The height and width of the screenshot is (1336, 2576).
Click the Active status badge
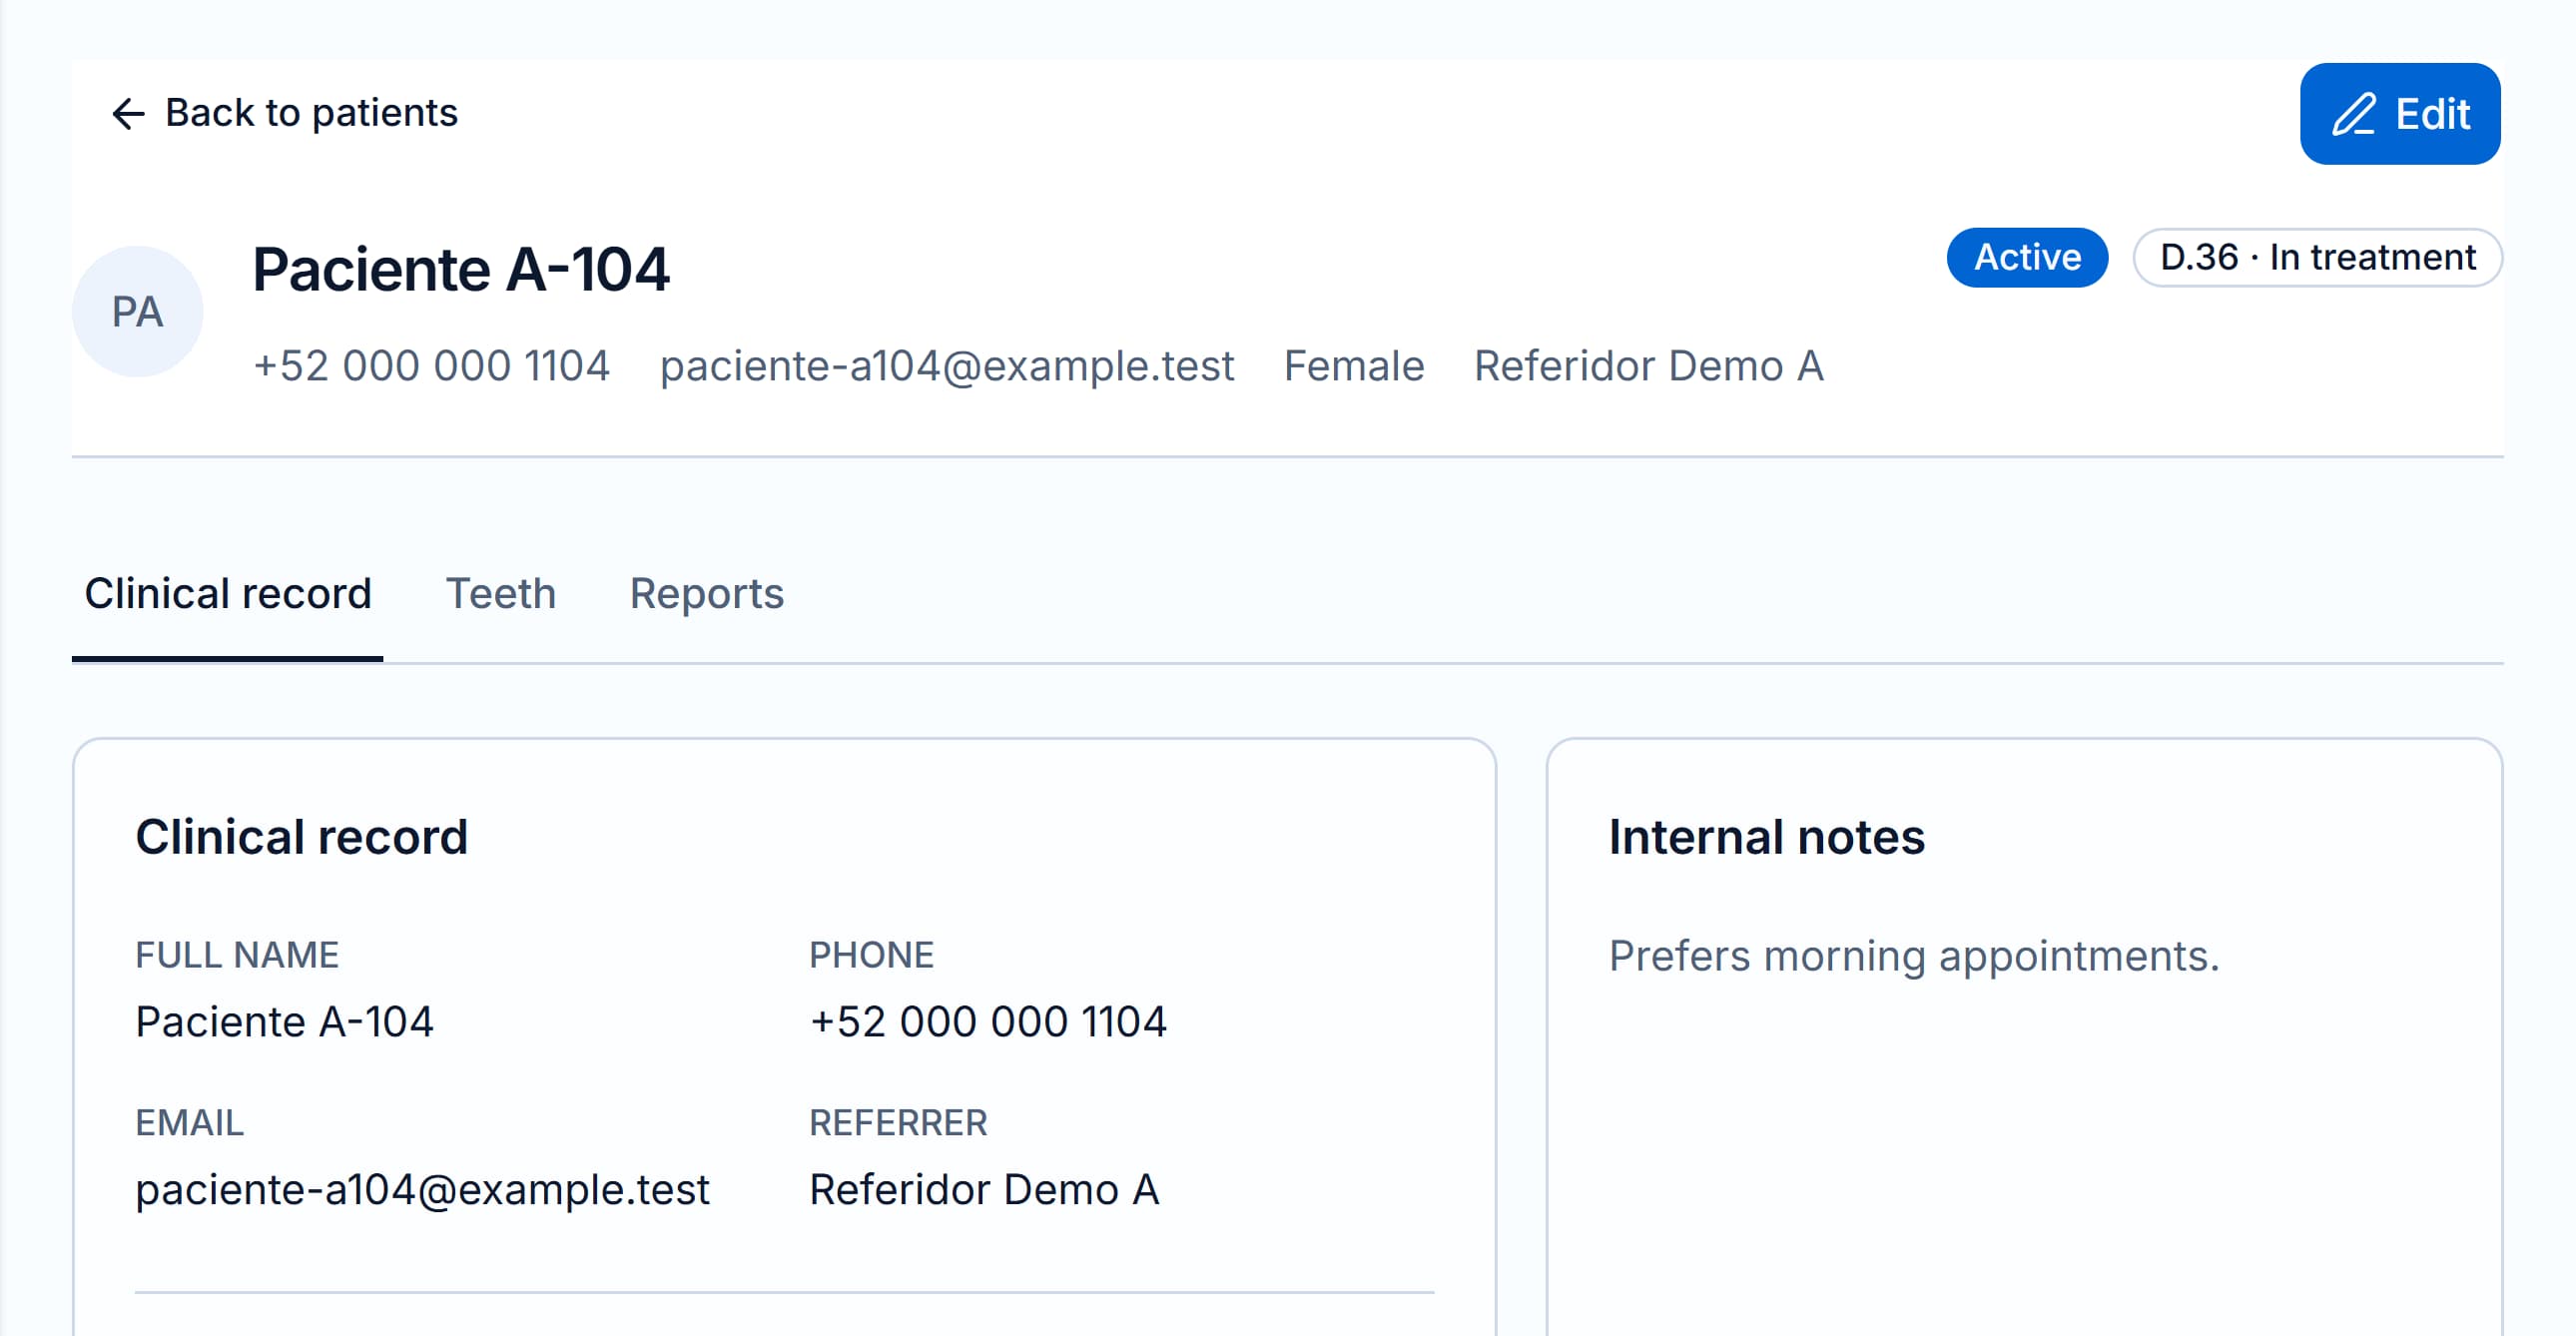2027,257
